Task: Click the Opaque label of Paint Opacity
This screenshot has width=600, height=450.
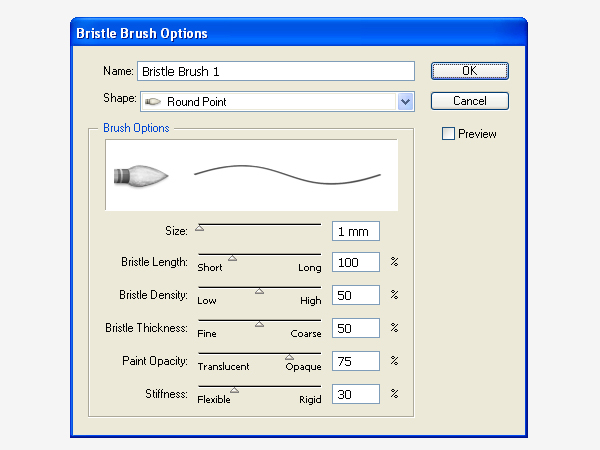Action: tap(303, 367)
